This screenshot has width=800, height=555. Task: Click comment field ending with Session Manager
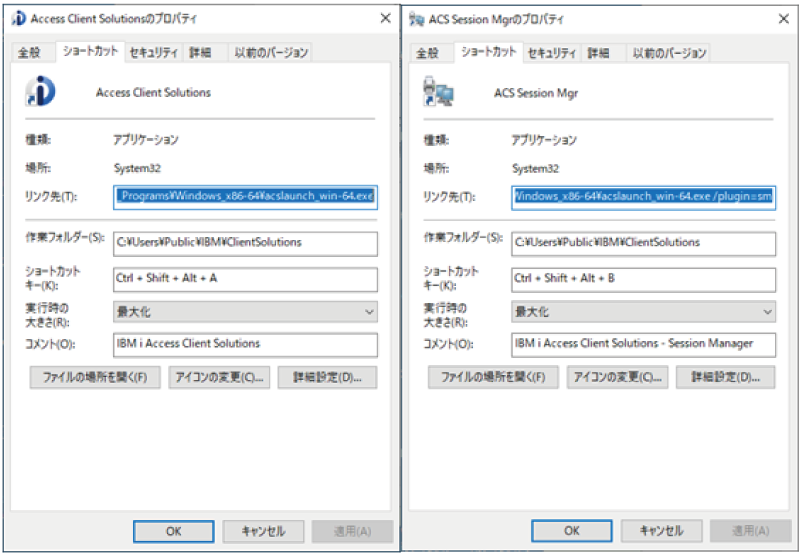(643, 345)
